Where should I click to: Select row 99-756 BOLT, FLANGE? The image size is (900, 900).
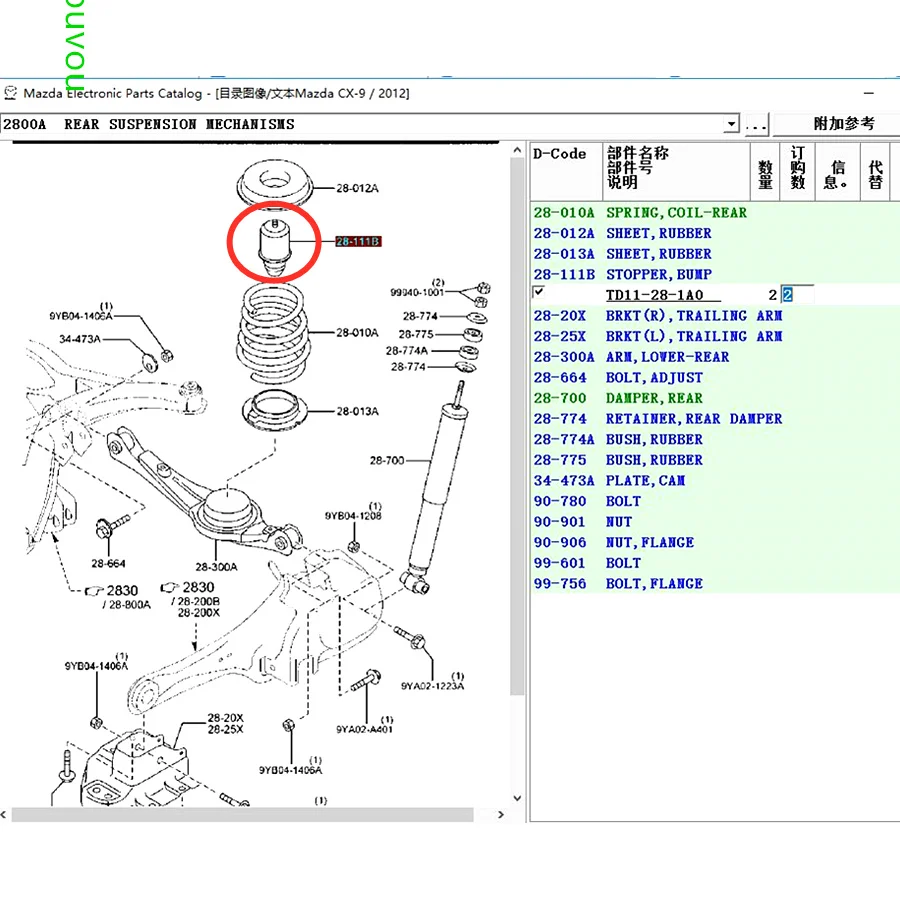[715, 584]
